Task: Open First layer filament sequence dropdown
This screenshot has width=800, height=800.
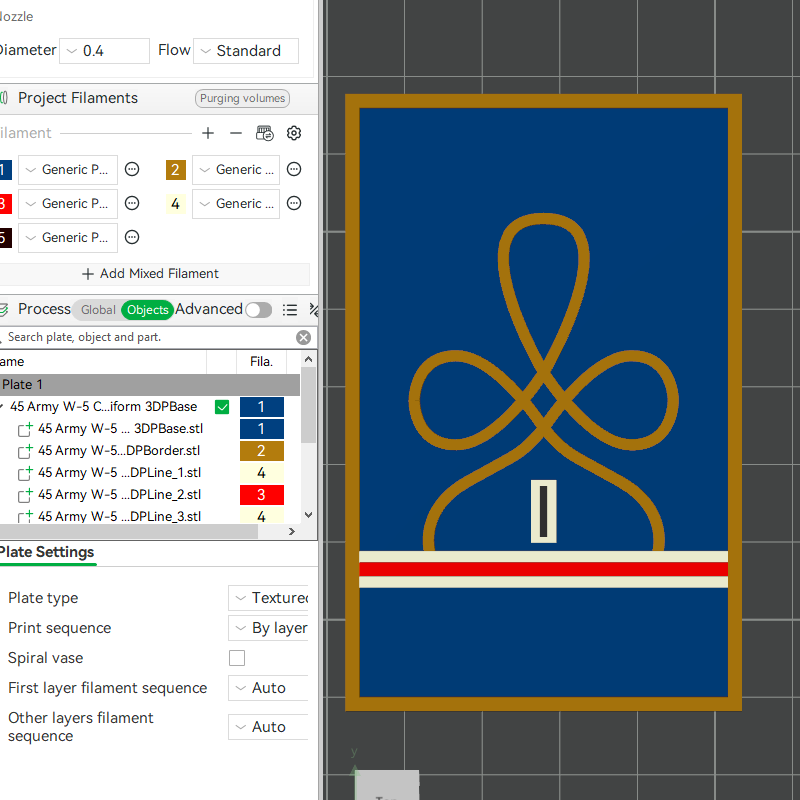Action: [x=268, y=688]
